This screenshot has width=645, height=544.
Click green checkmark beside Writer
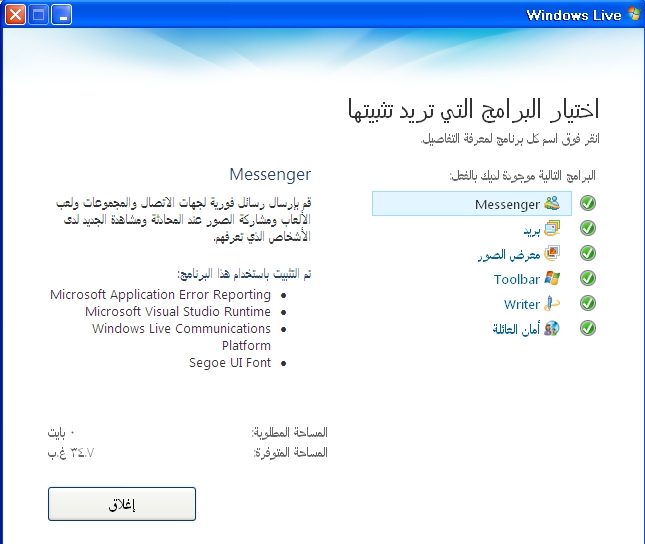588,303
